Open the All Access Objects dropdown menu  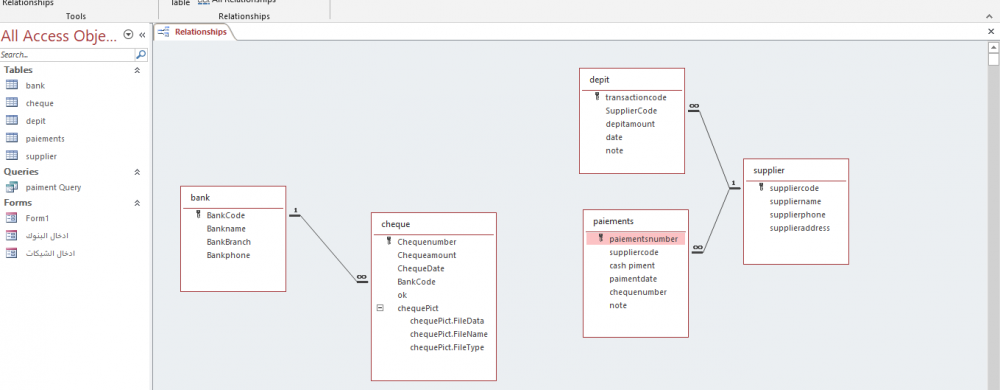[128, 35]
